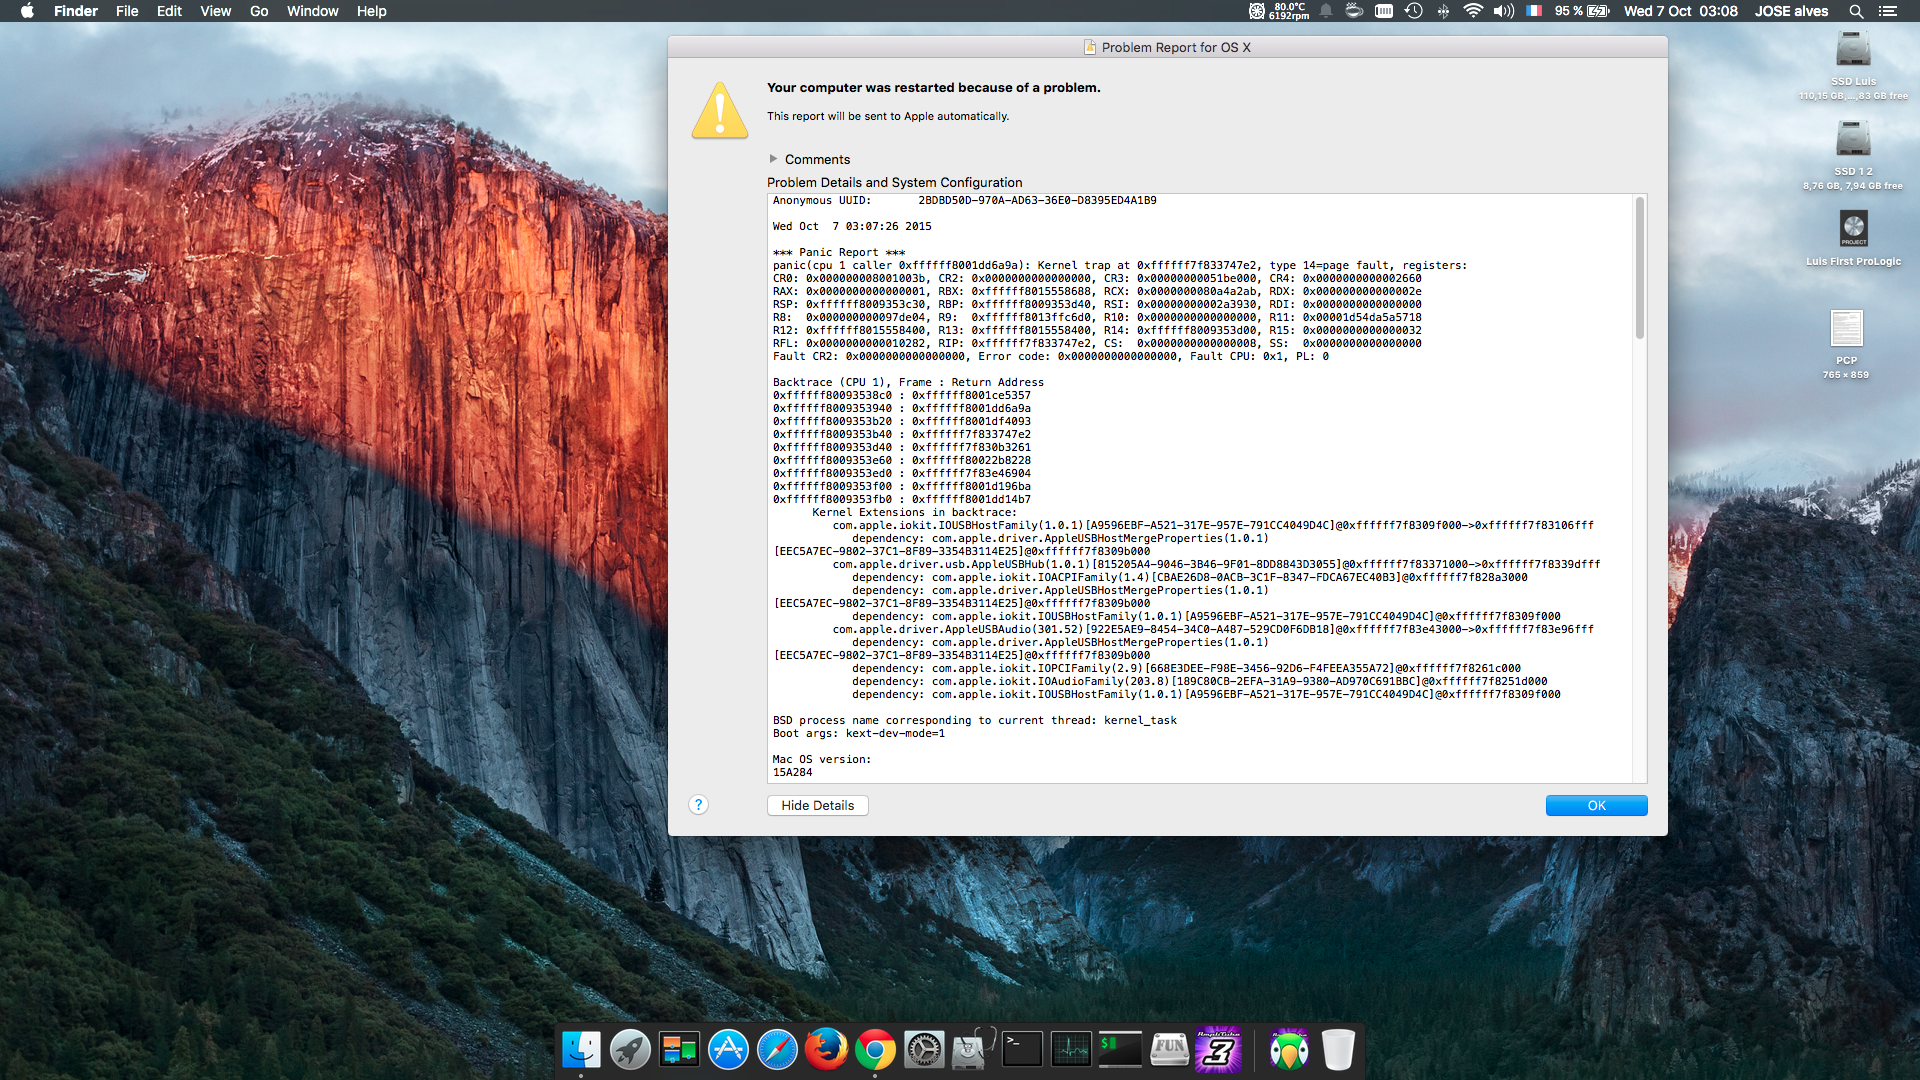Click the '15A284' build number line

[x=792, y=772]
